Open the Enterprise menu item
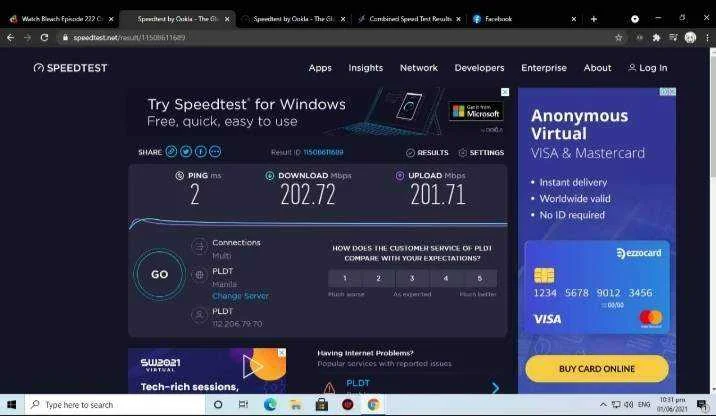 coord(544,68)
